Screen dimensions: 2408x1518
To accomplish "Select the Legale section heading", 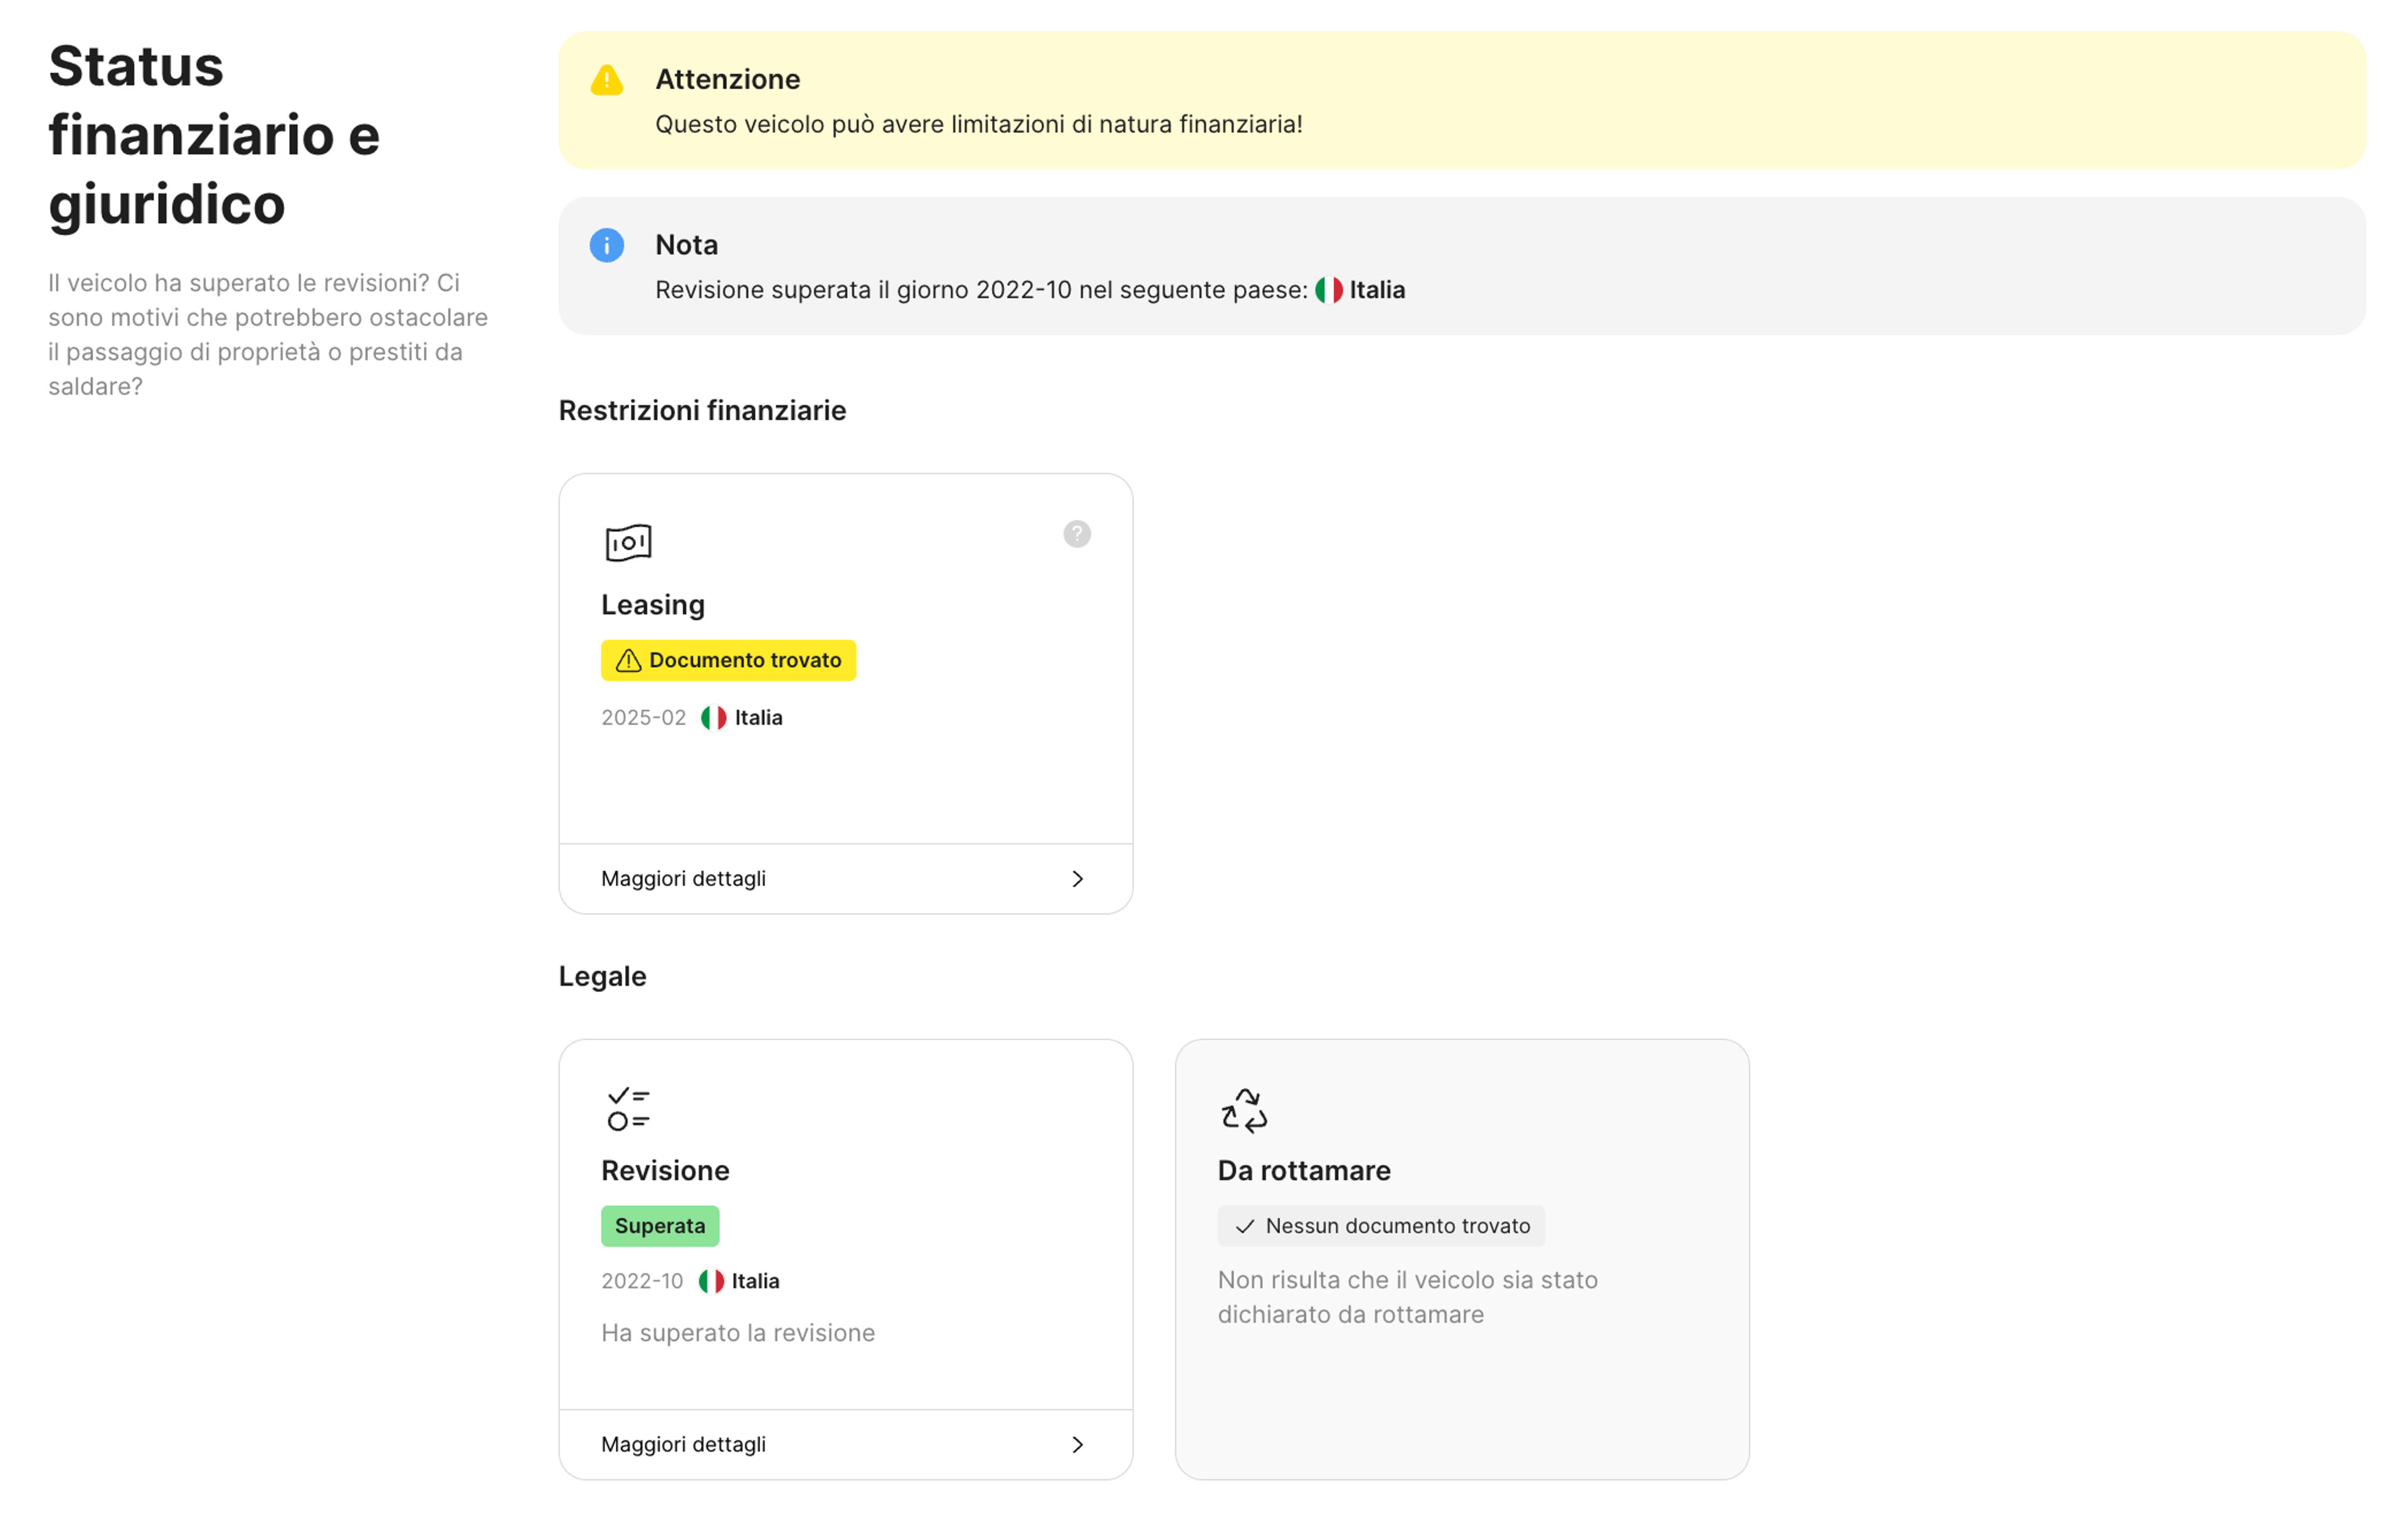I will (x=602, y=976).
